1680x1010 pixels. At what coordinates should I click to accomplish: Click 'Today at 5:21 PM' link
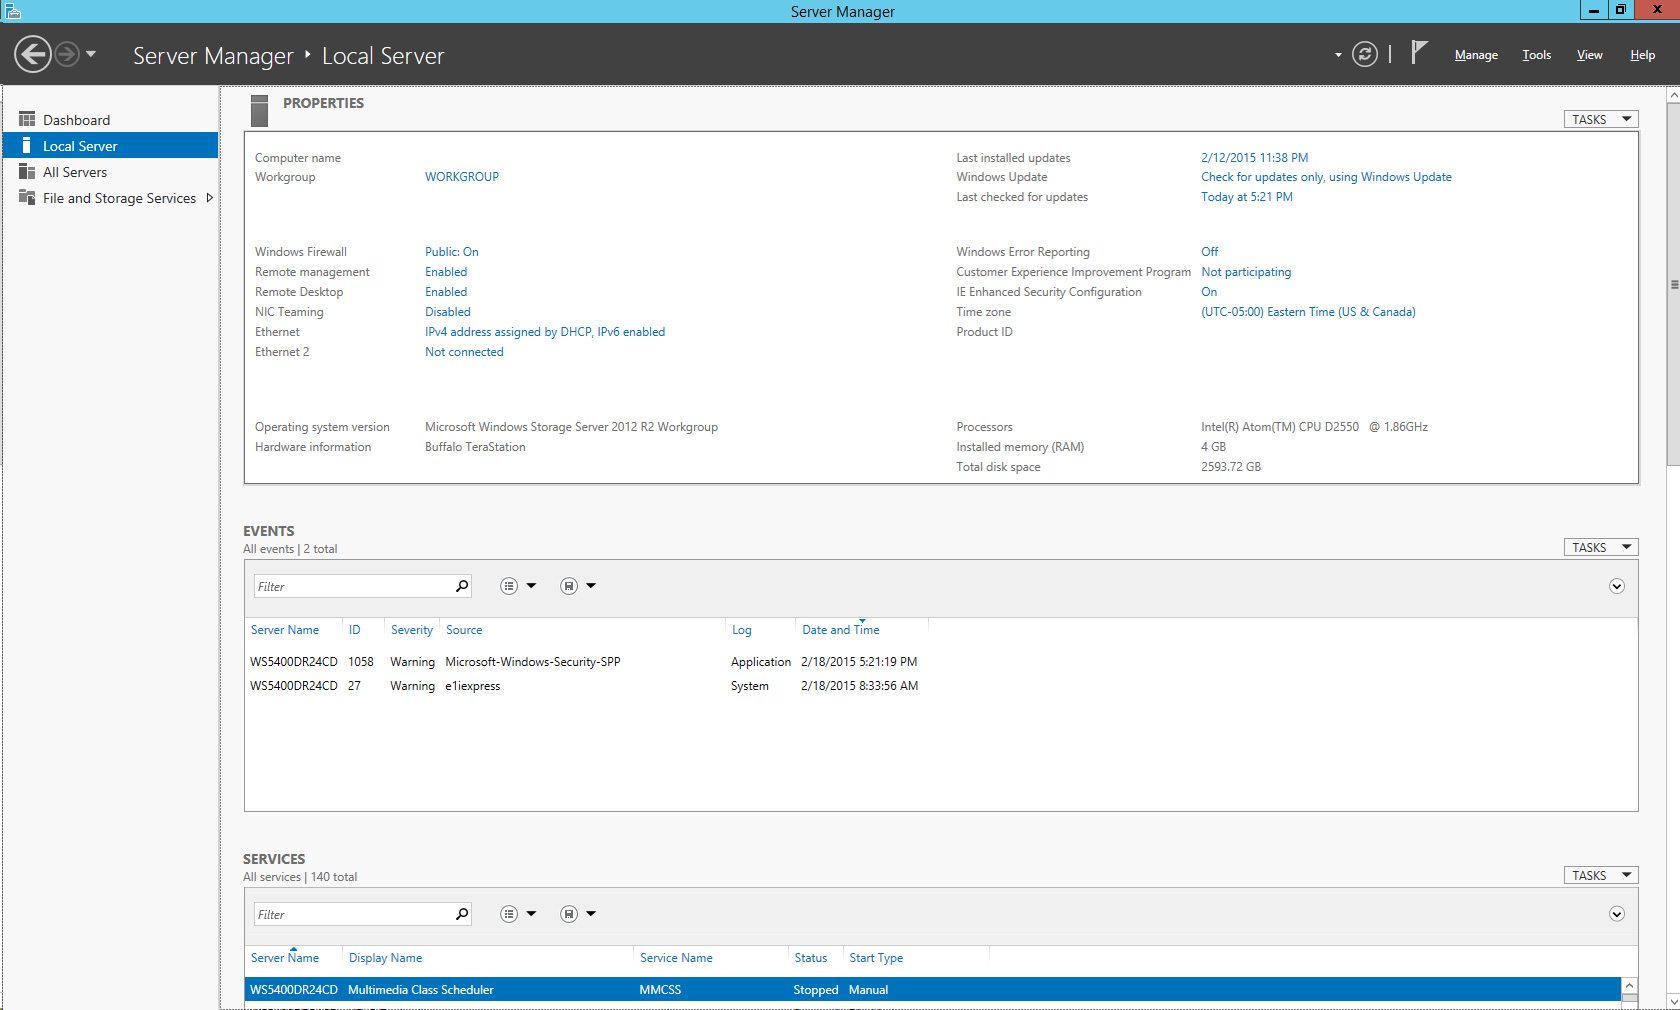1247,197
